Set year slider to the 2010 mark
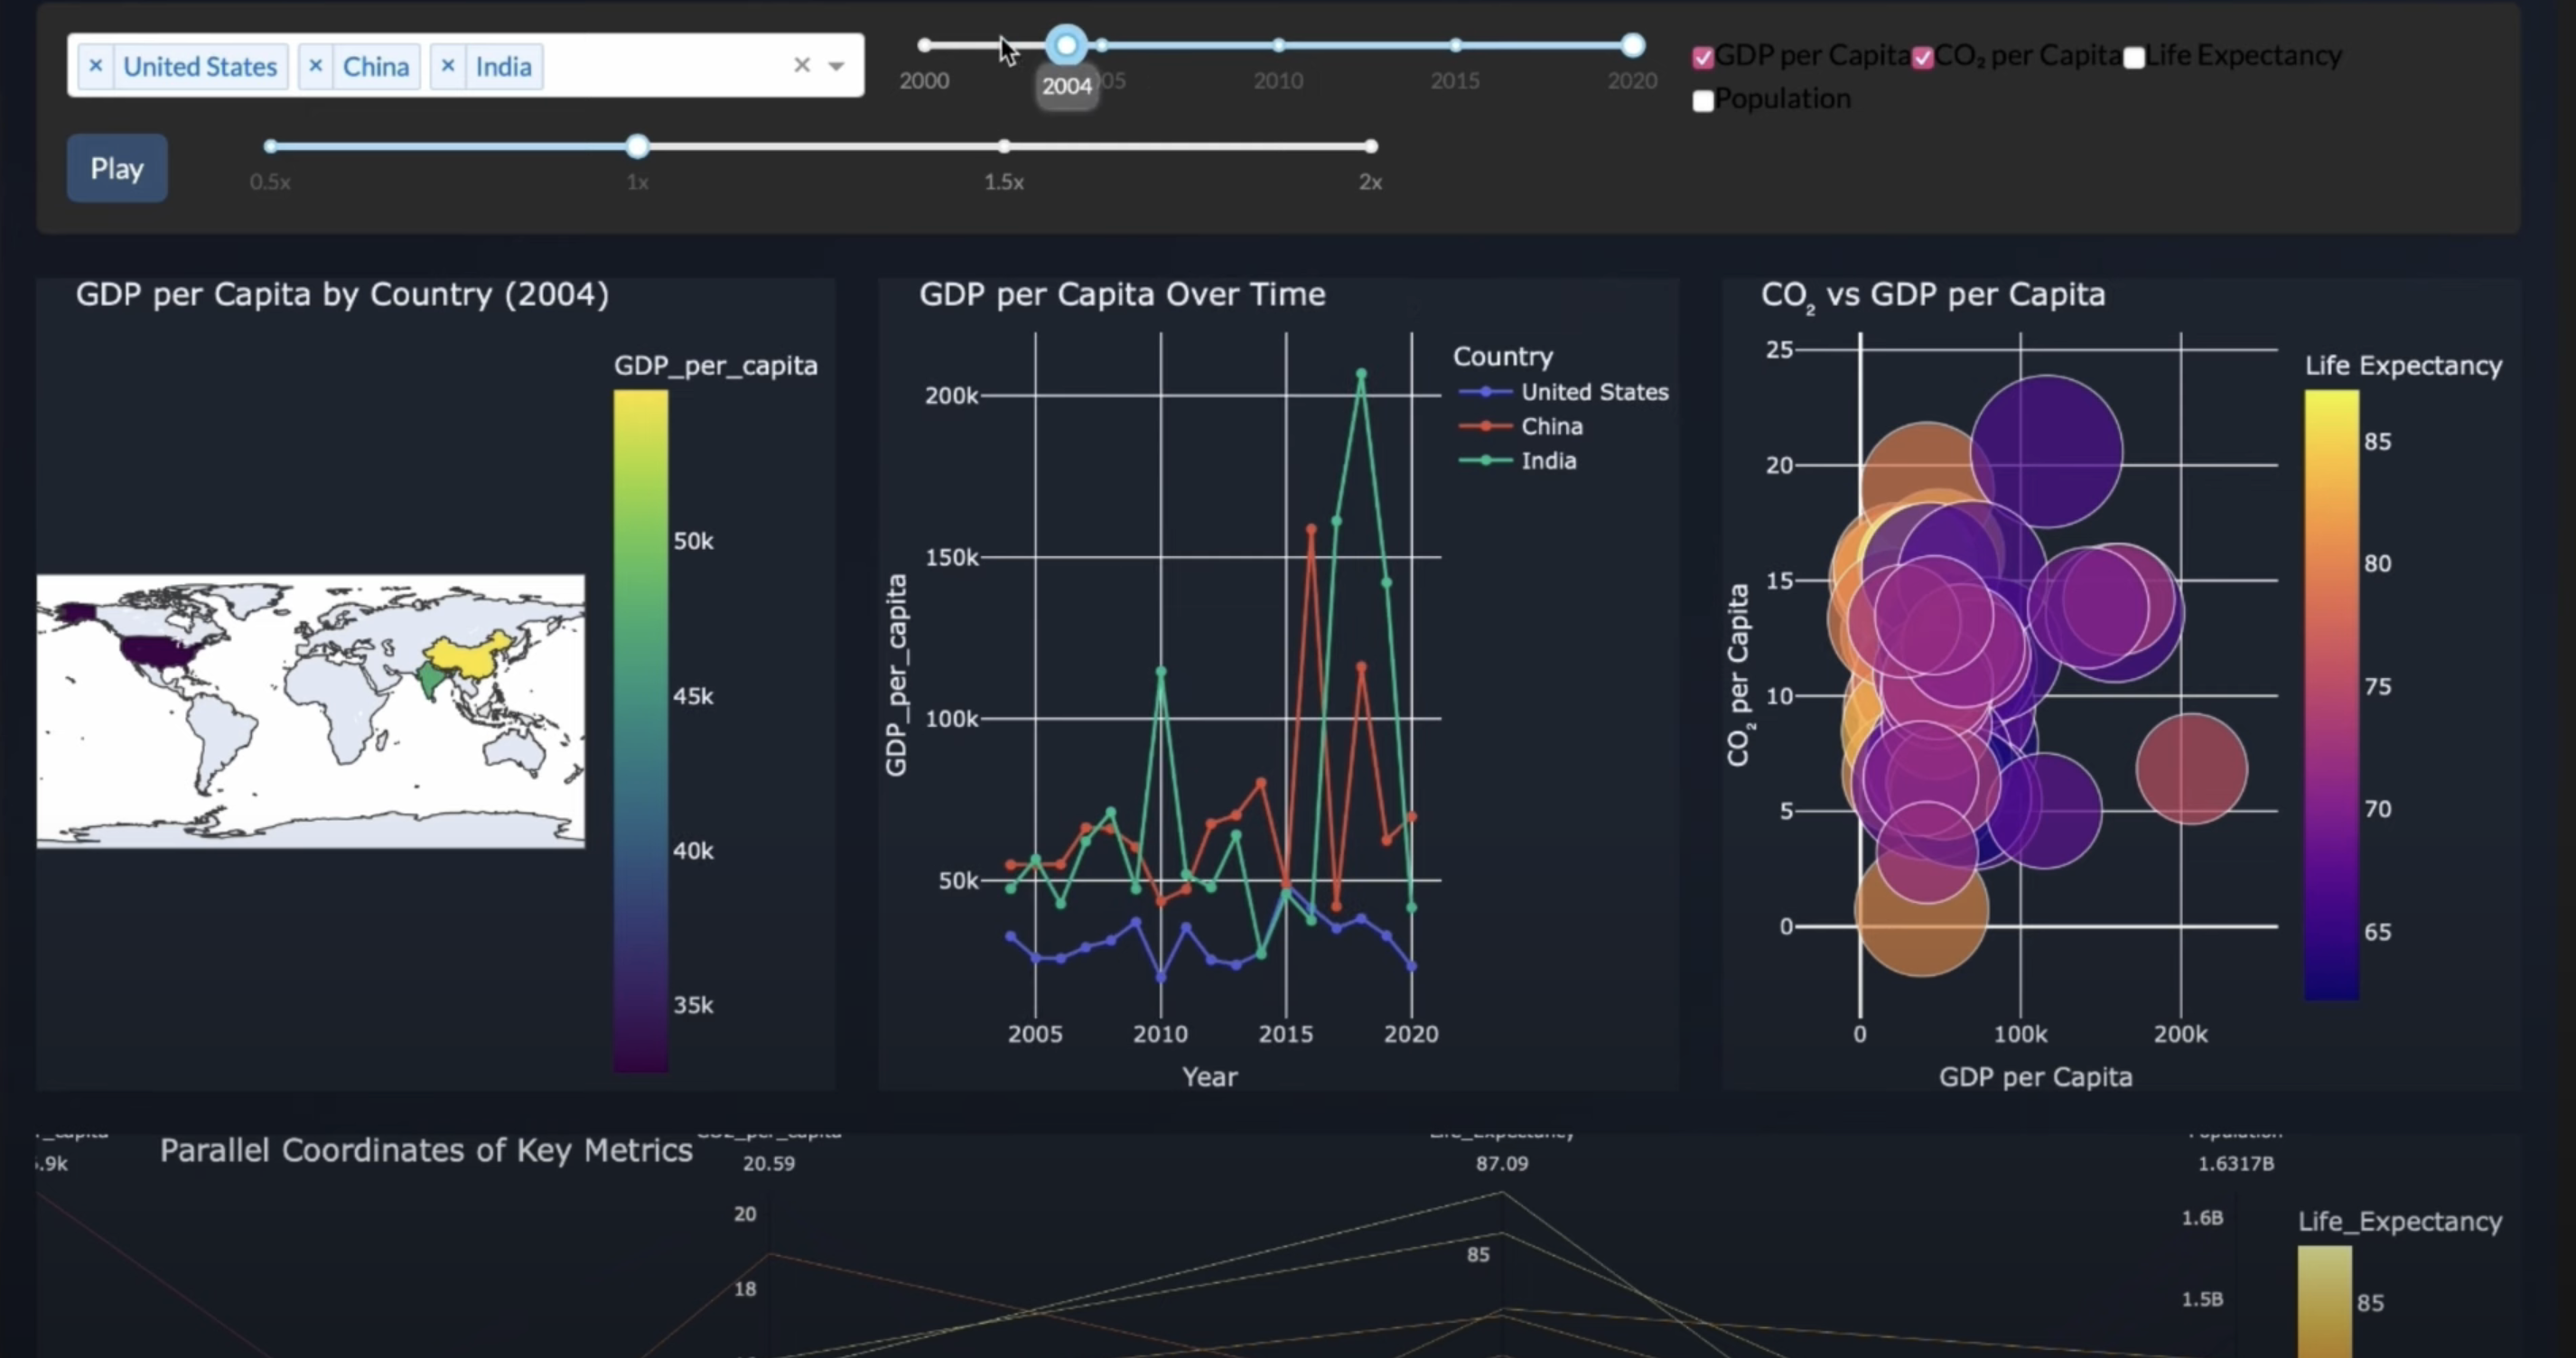This screenshot has width=2576, height=1358. tap(1278, 45)
